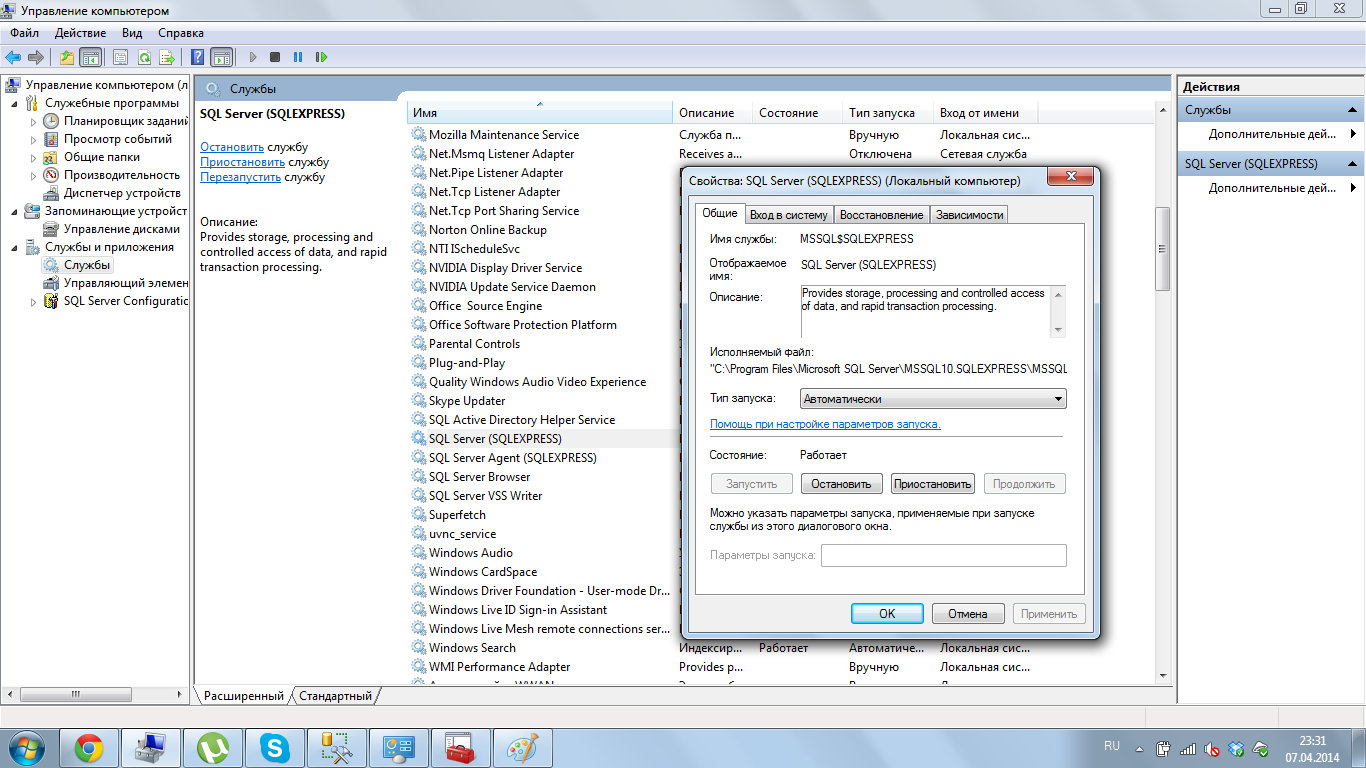The width and height of the screenshot is (1366, 768).
Task: Switch to the Стандартный view tab
Action: 335,696
